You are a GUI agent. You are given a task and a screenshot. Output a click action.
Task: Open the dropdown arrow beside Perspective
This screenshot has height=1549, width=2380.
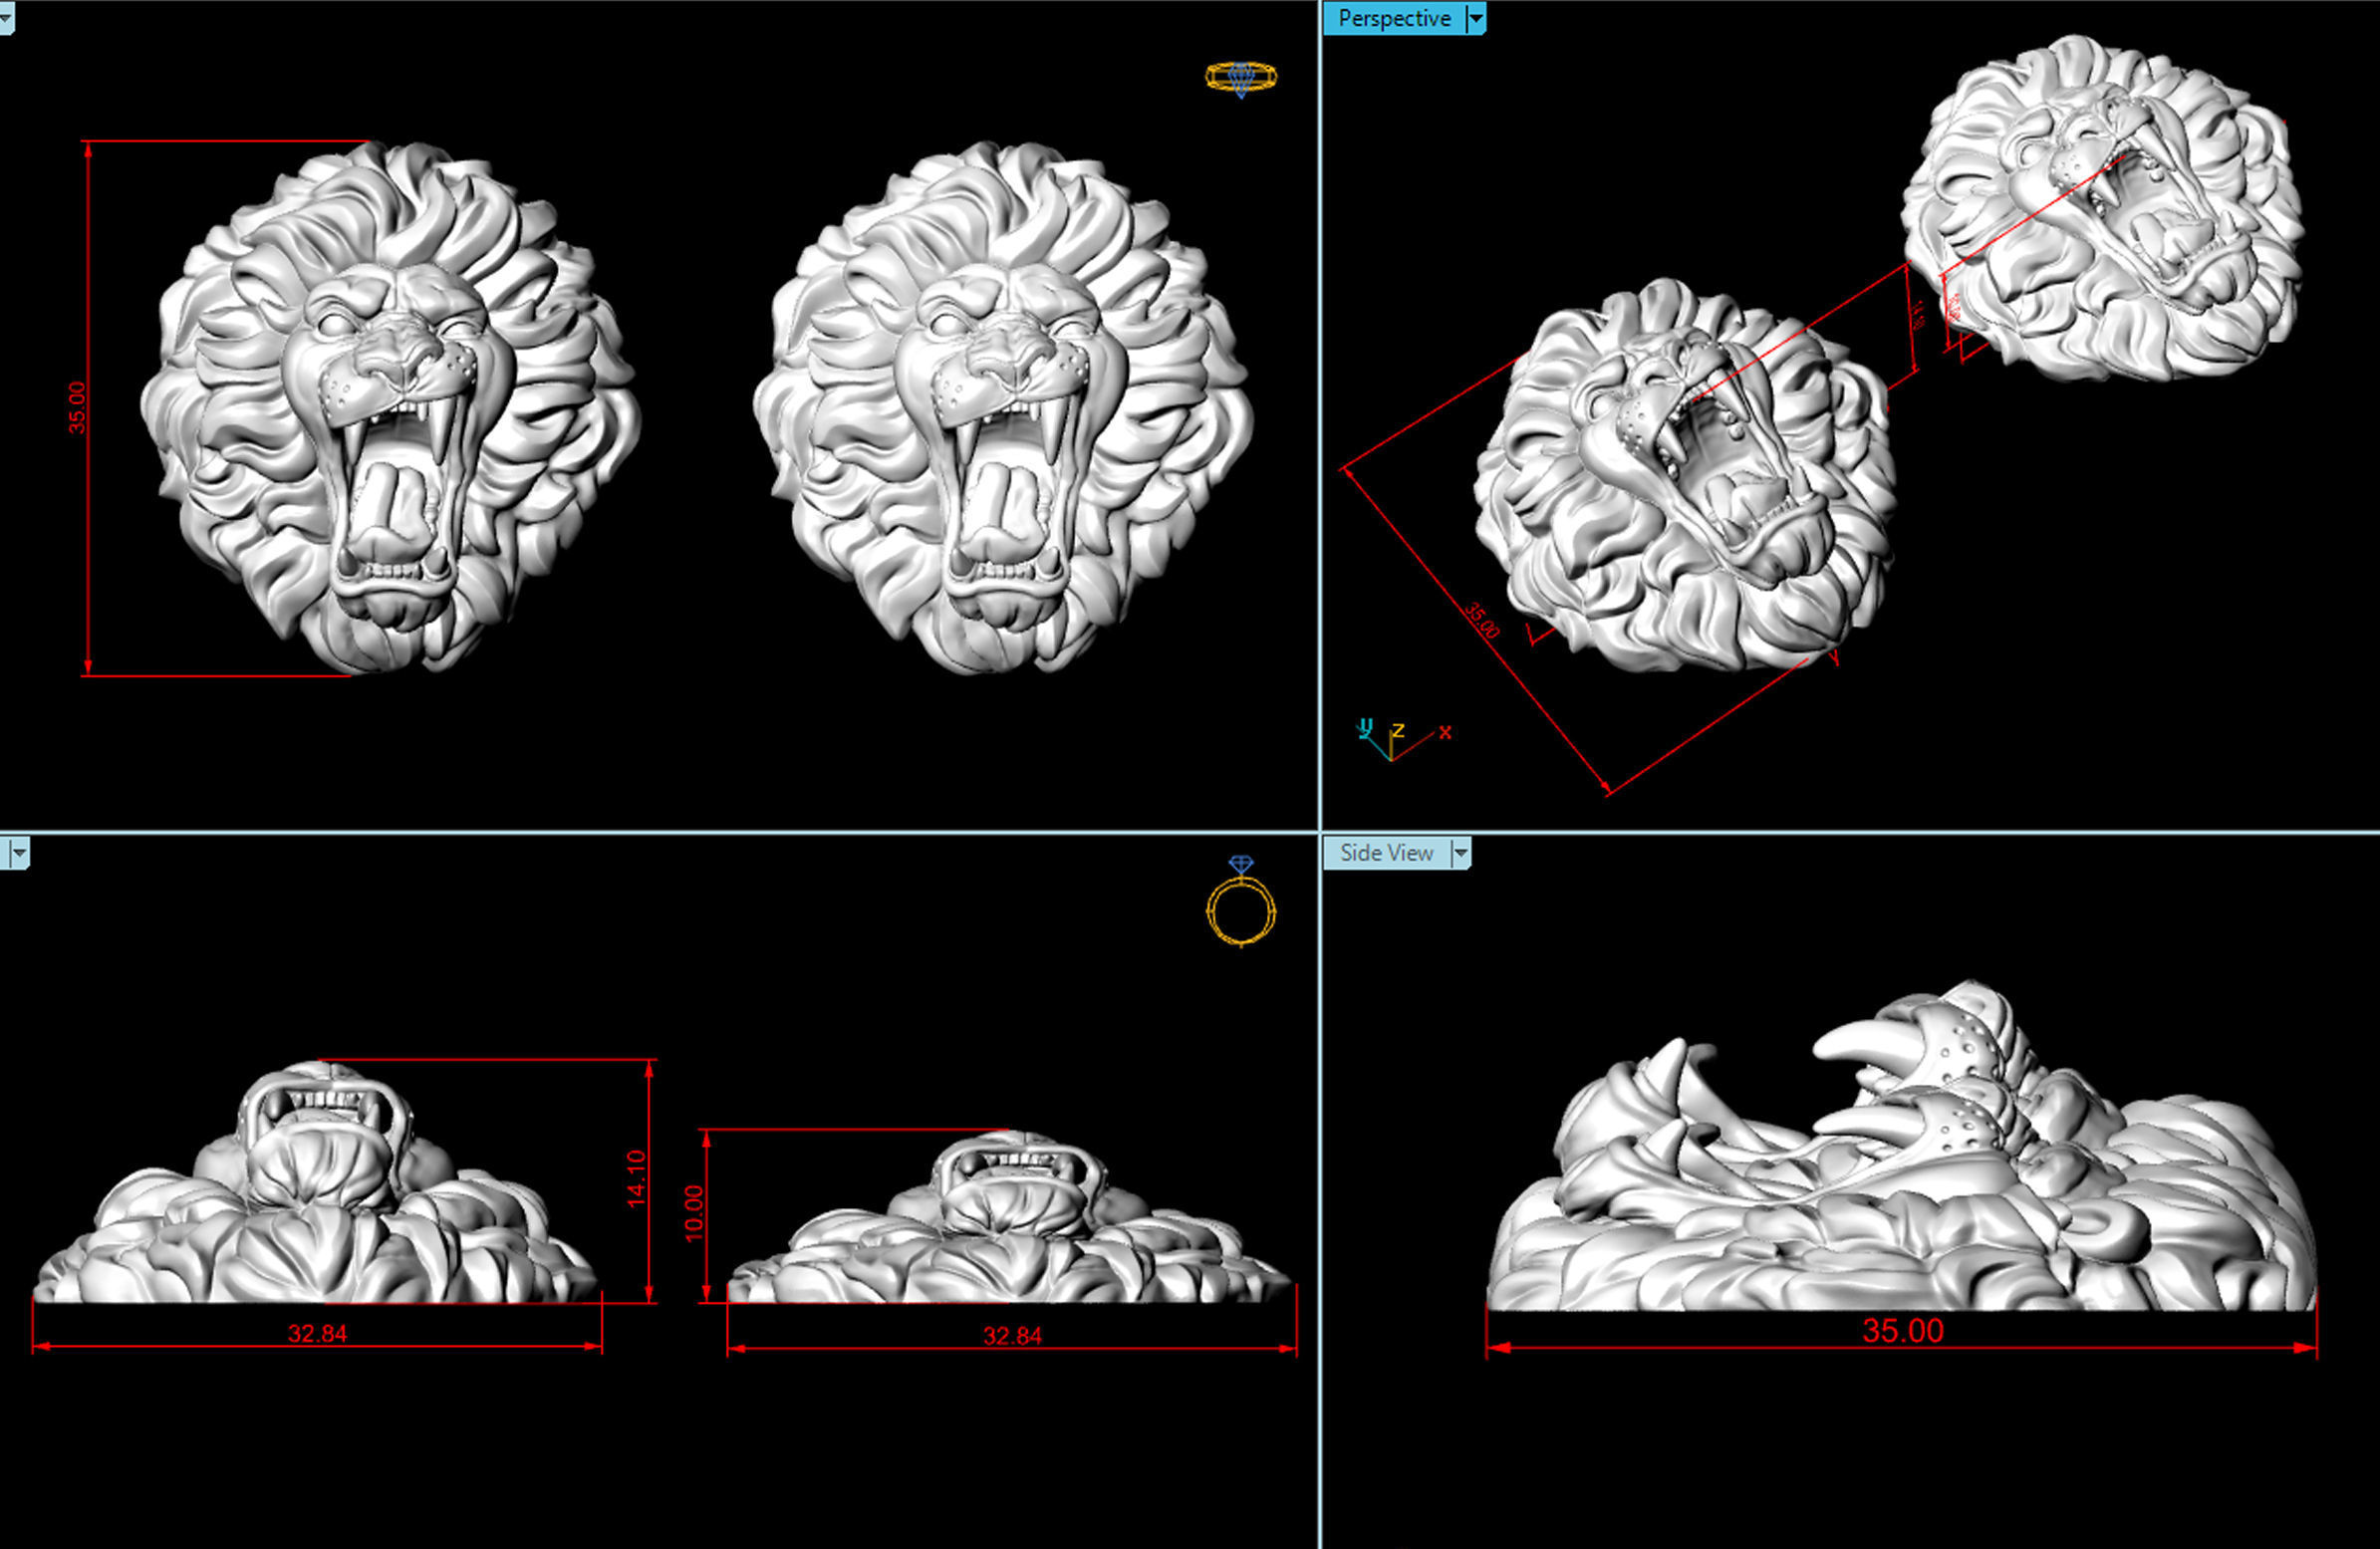tap(1475, 19)
